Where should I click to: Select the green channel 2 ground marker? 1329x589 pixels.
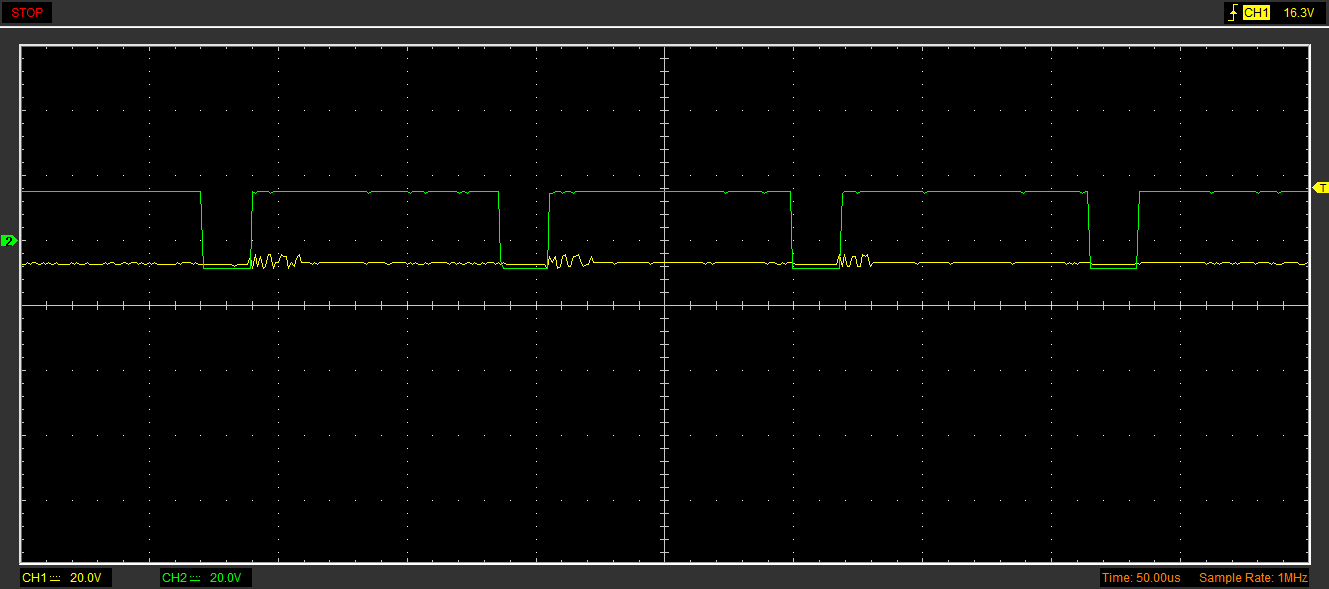9,241
